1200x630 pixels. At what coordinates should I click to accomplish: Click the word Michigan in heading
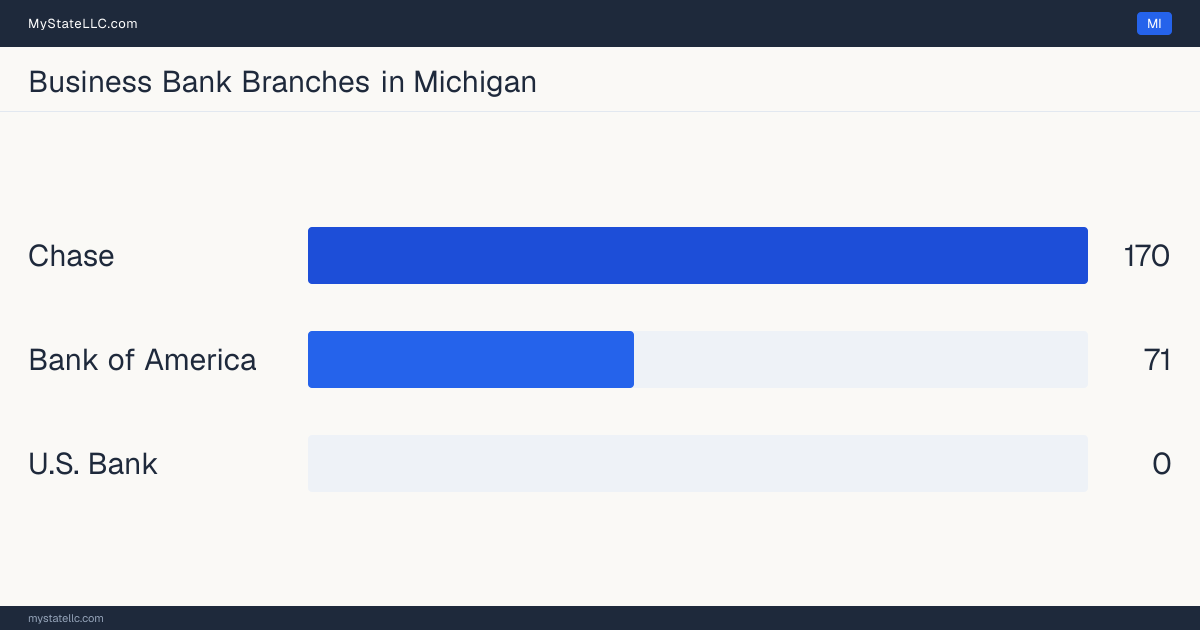coord(475,82)
